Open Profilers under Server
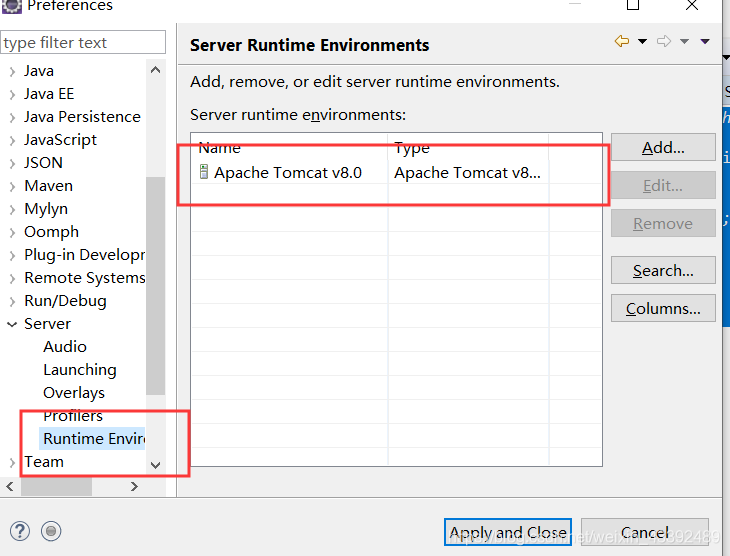This screenshot has width=730, height=556. pyautogui.click(x=73, y=416)
